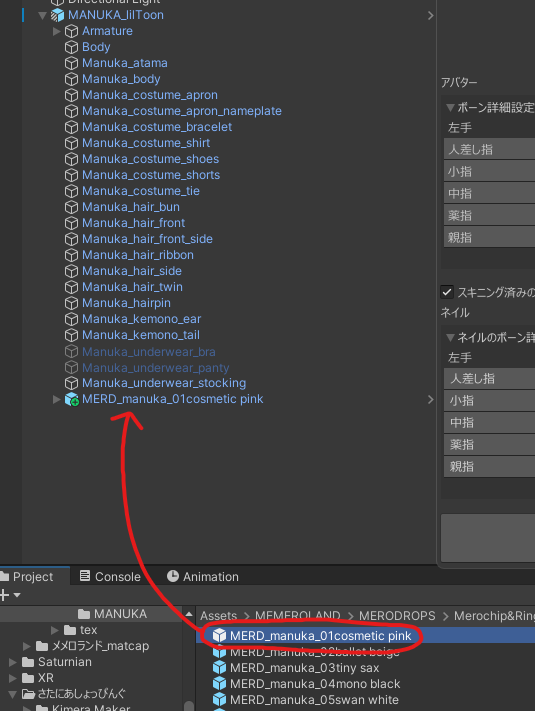Image resolution: width=535 pixels, height=711 pixels.
Task: Click the Armature object cube icon
Action: point(71,31)
